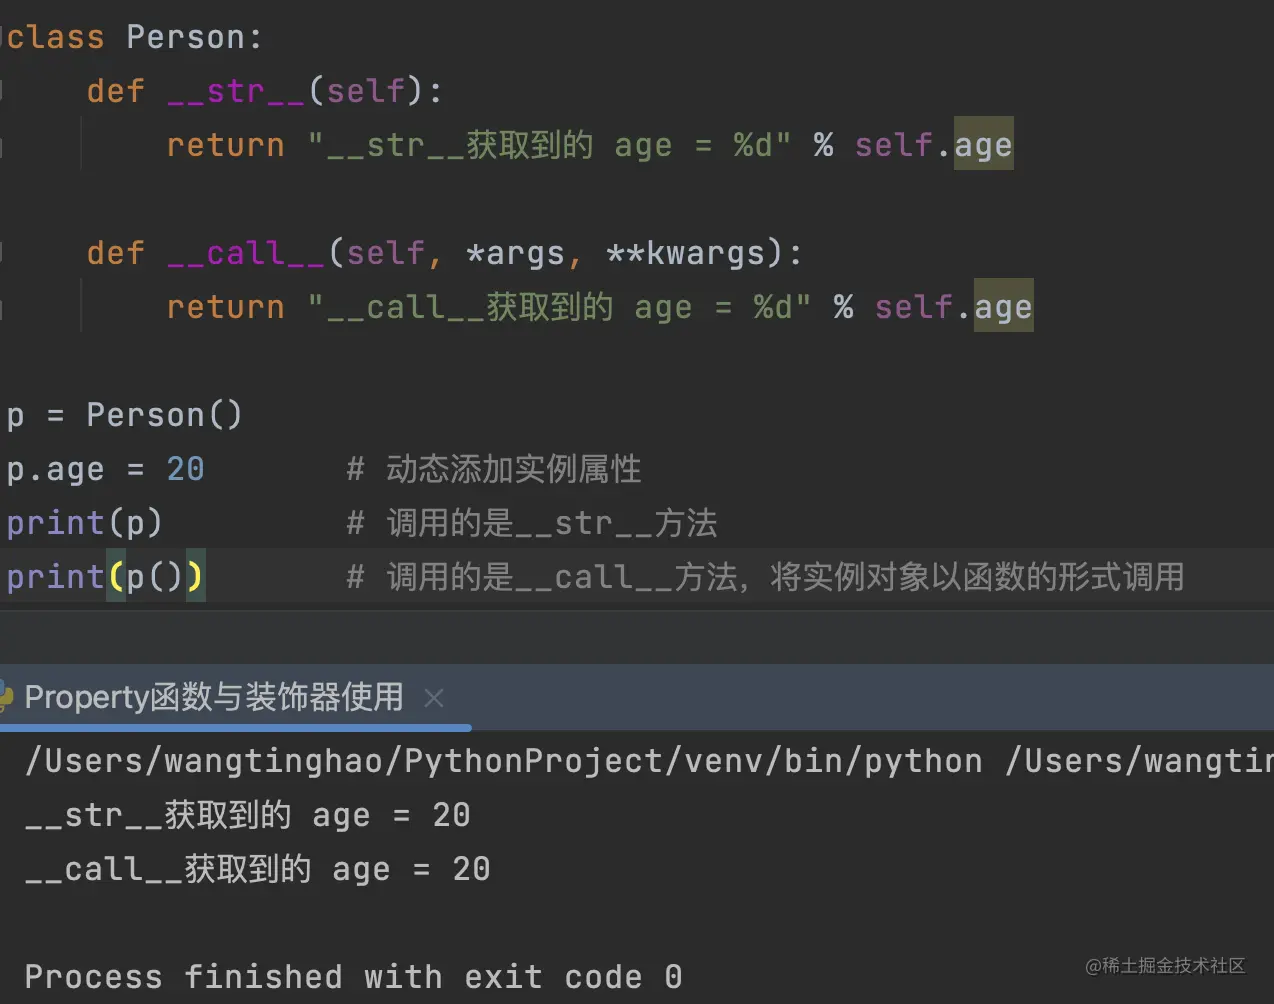
Task: Close the Property函数与装饰器使用 run tab
Action: coord(434,698)
